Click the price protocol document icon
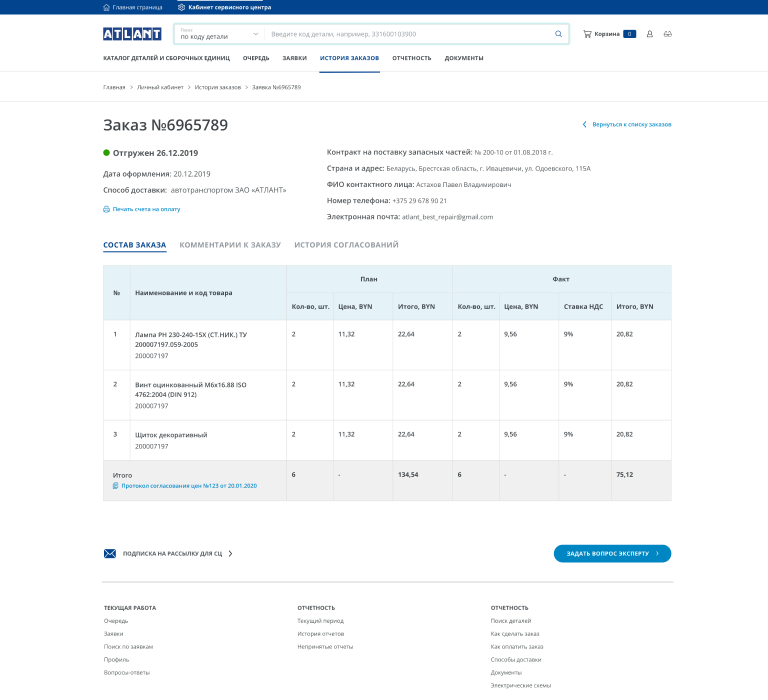768x700 pixels. [115, 485]
